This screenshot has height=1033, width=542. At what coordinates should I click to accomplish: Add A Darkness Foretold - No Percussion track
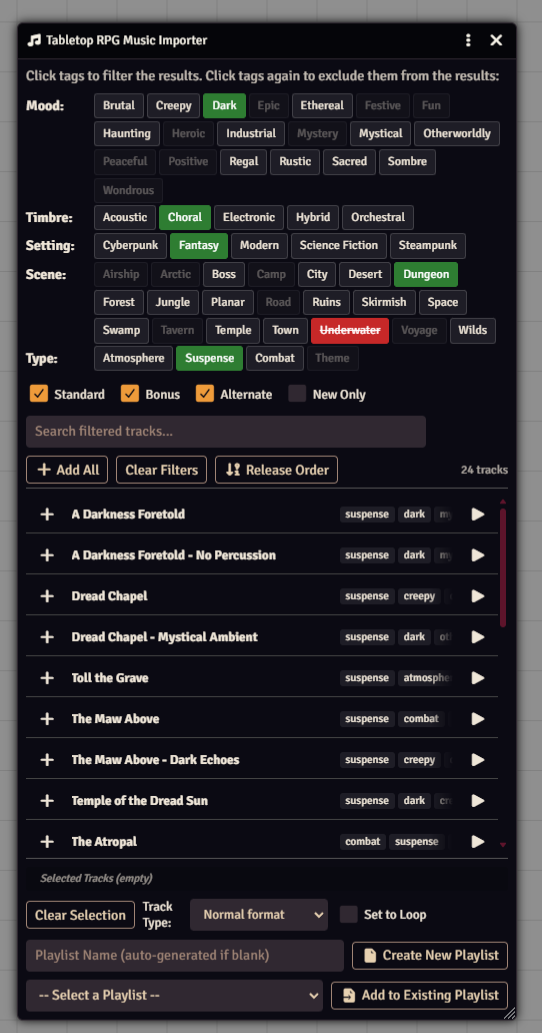pyautogui.click(x=47, y=555)
